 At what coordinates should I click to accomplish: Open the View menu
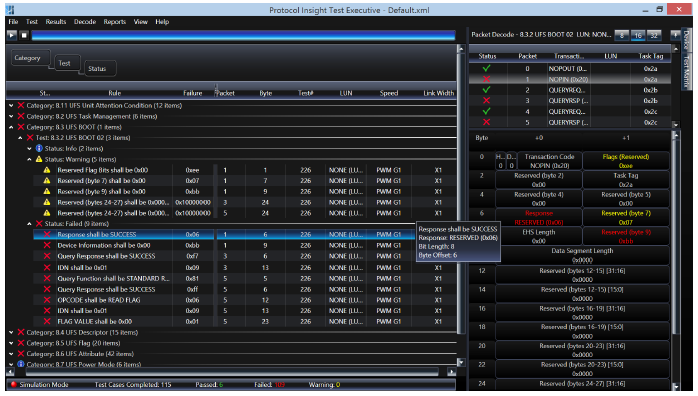[x=141, y=22]
